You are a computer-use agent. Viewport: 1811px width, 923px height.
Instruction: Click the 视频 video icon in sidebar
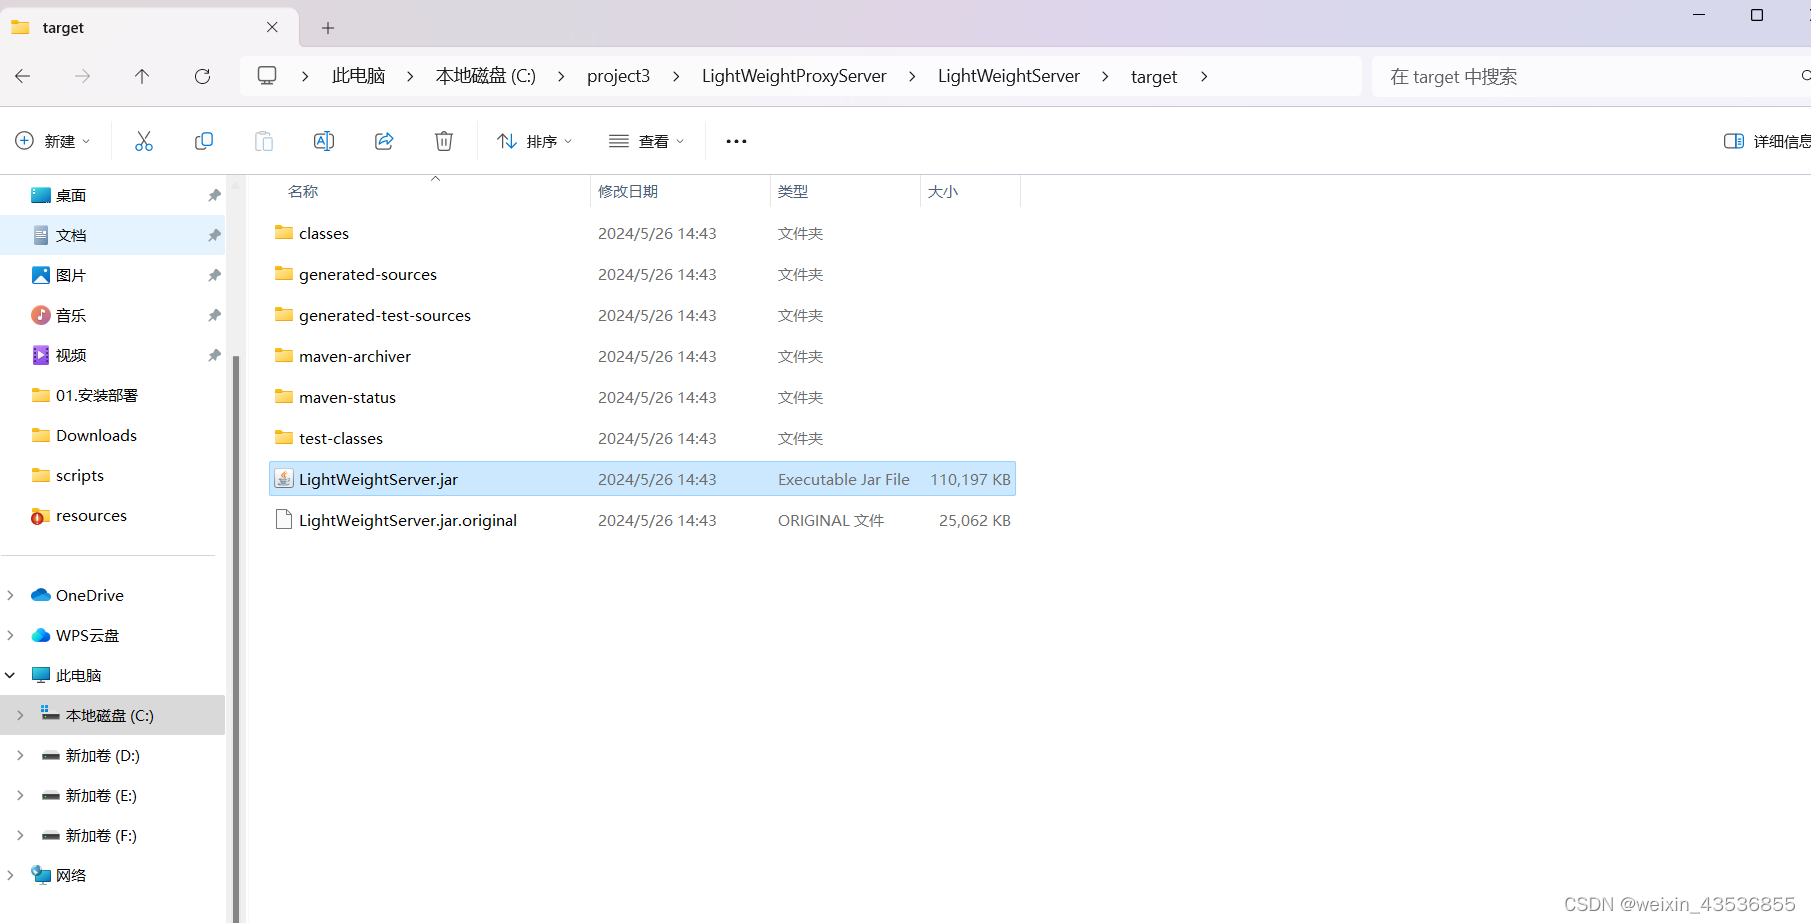click(41, 355)
